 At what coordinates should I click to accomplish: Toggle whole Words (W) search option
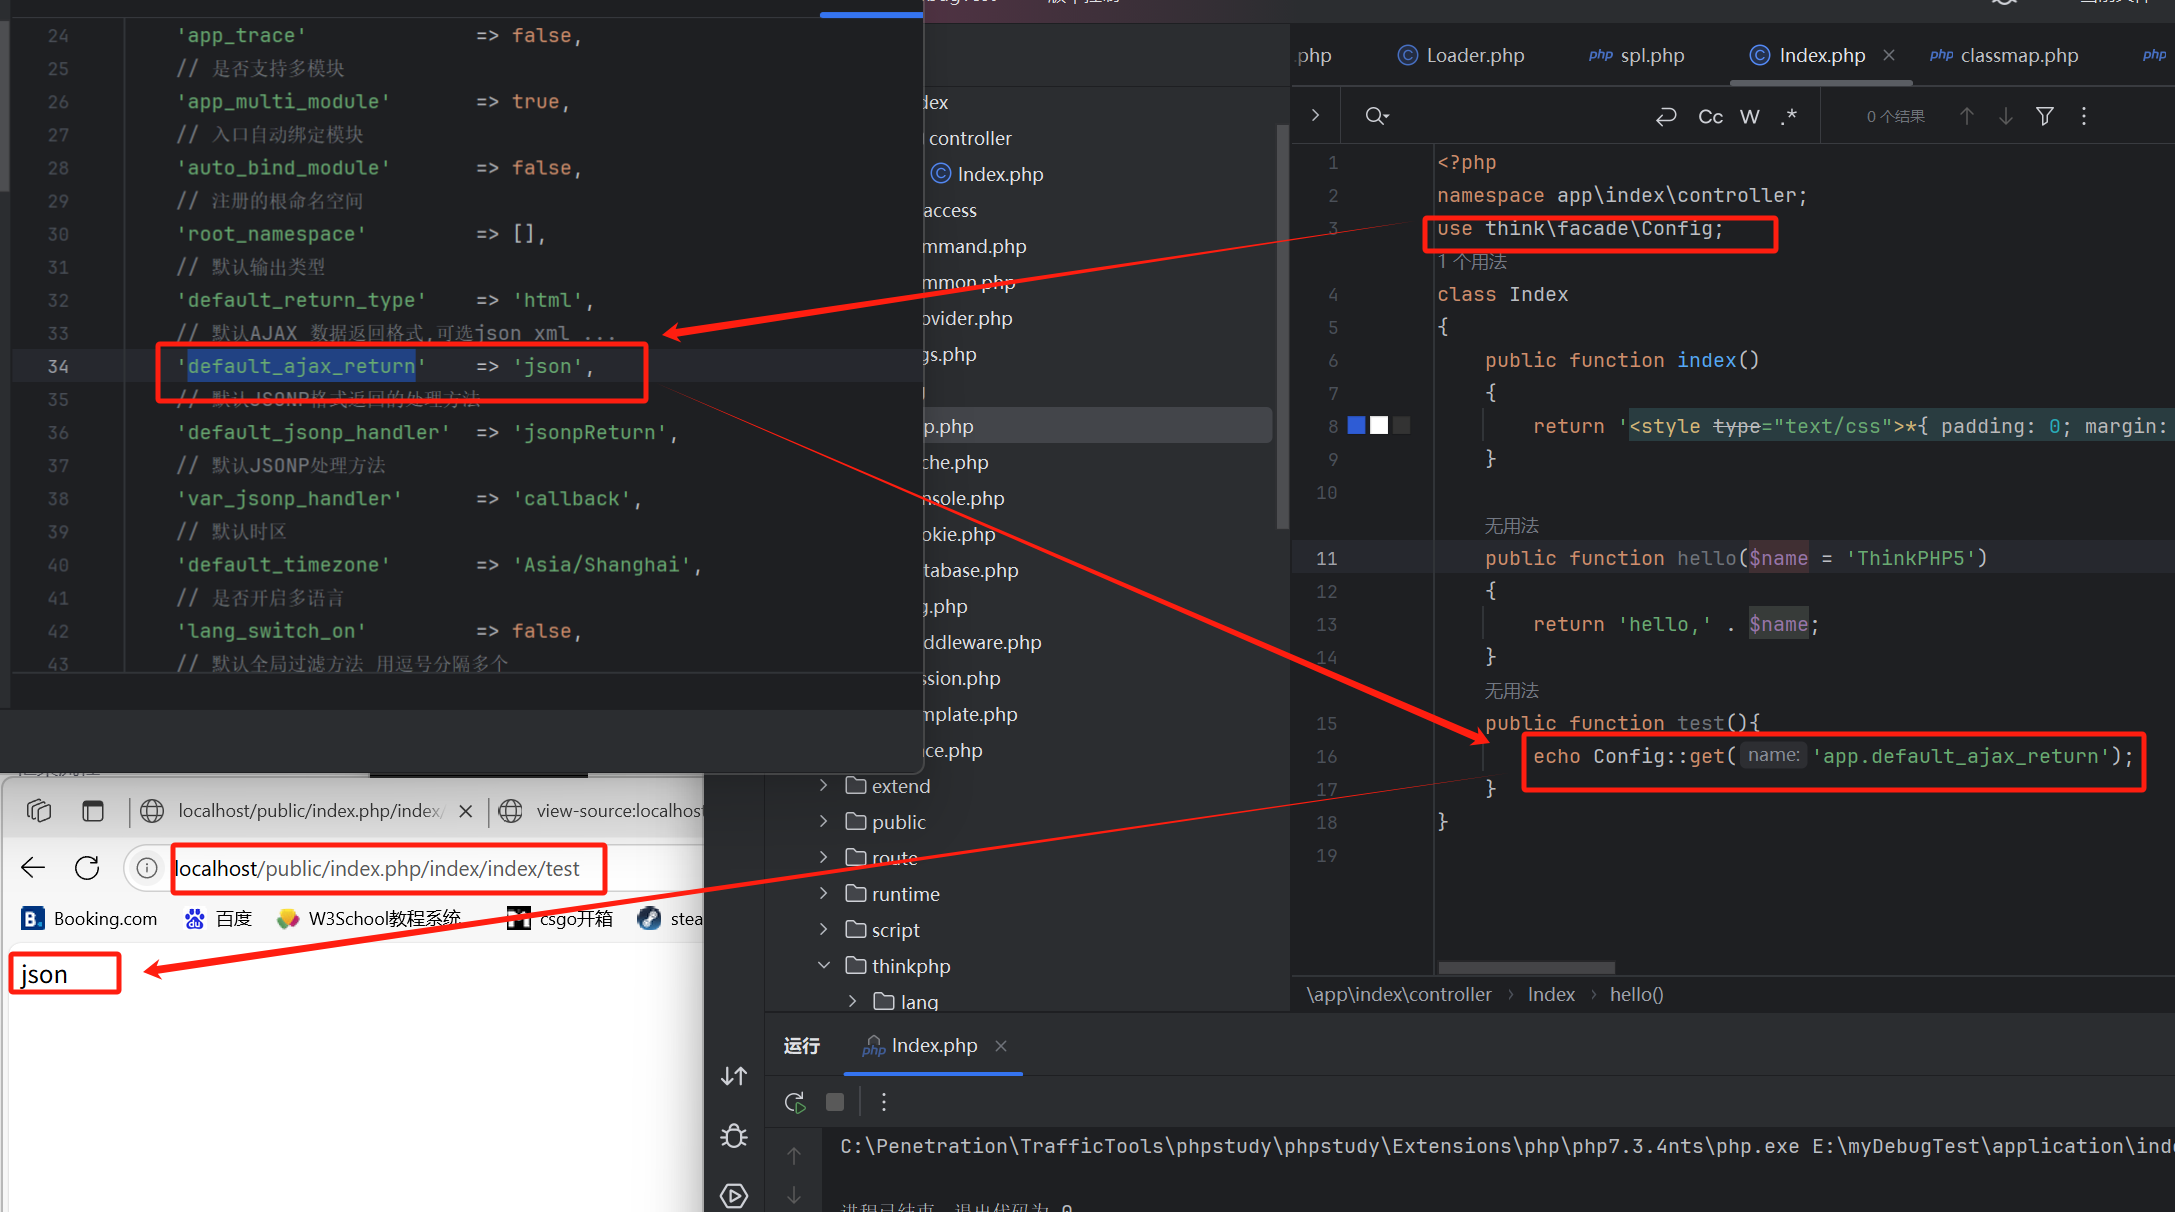tap(1749, 117)
